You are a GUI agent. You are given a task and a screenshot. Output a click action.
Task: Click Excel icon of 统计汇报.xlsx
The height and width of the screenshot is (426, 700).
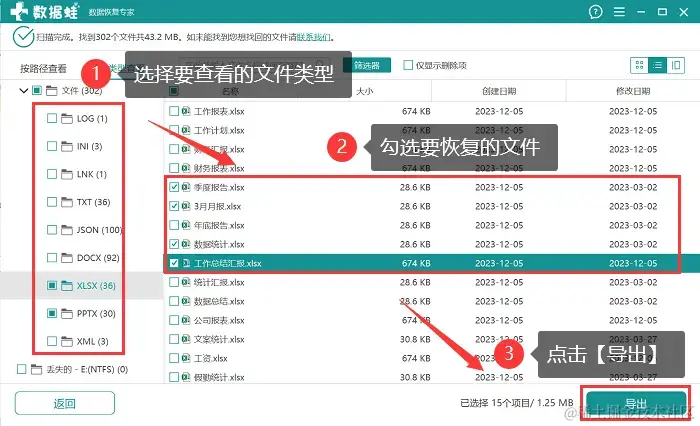tap(186, 282)
